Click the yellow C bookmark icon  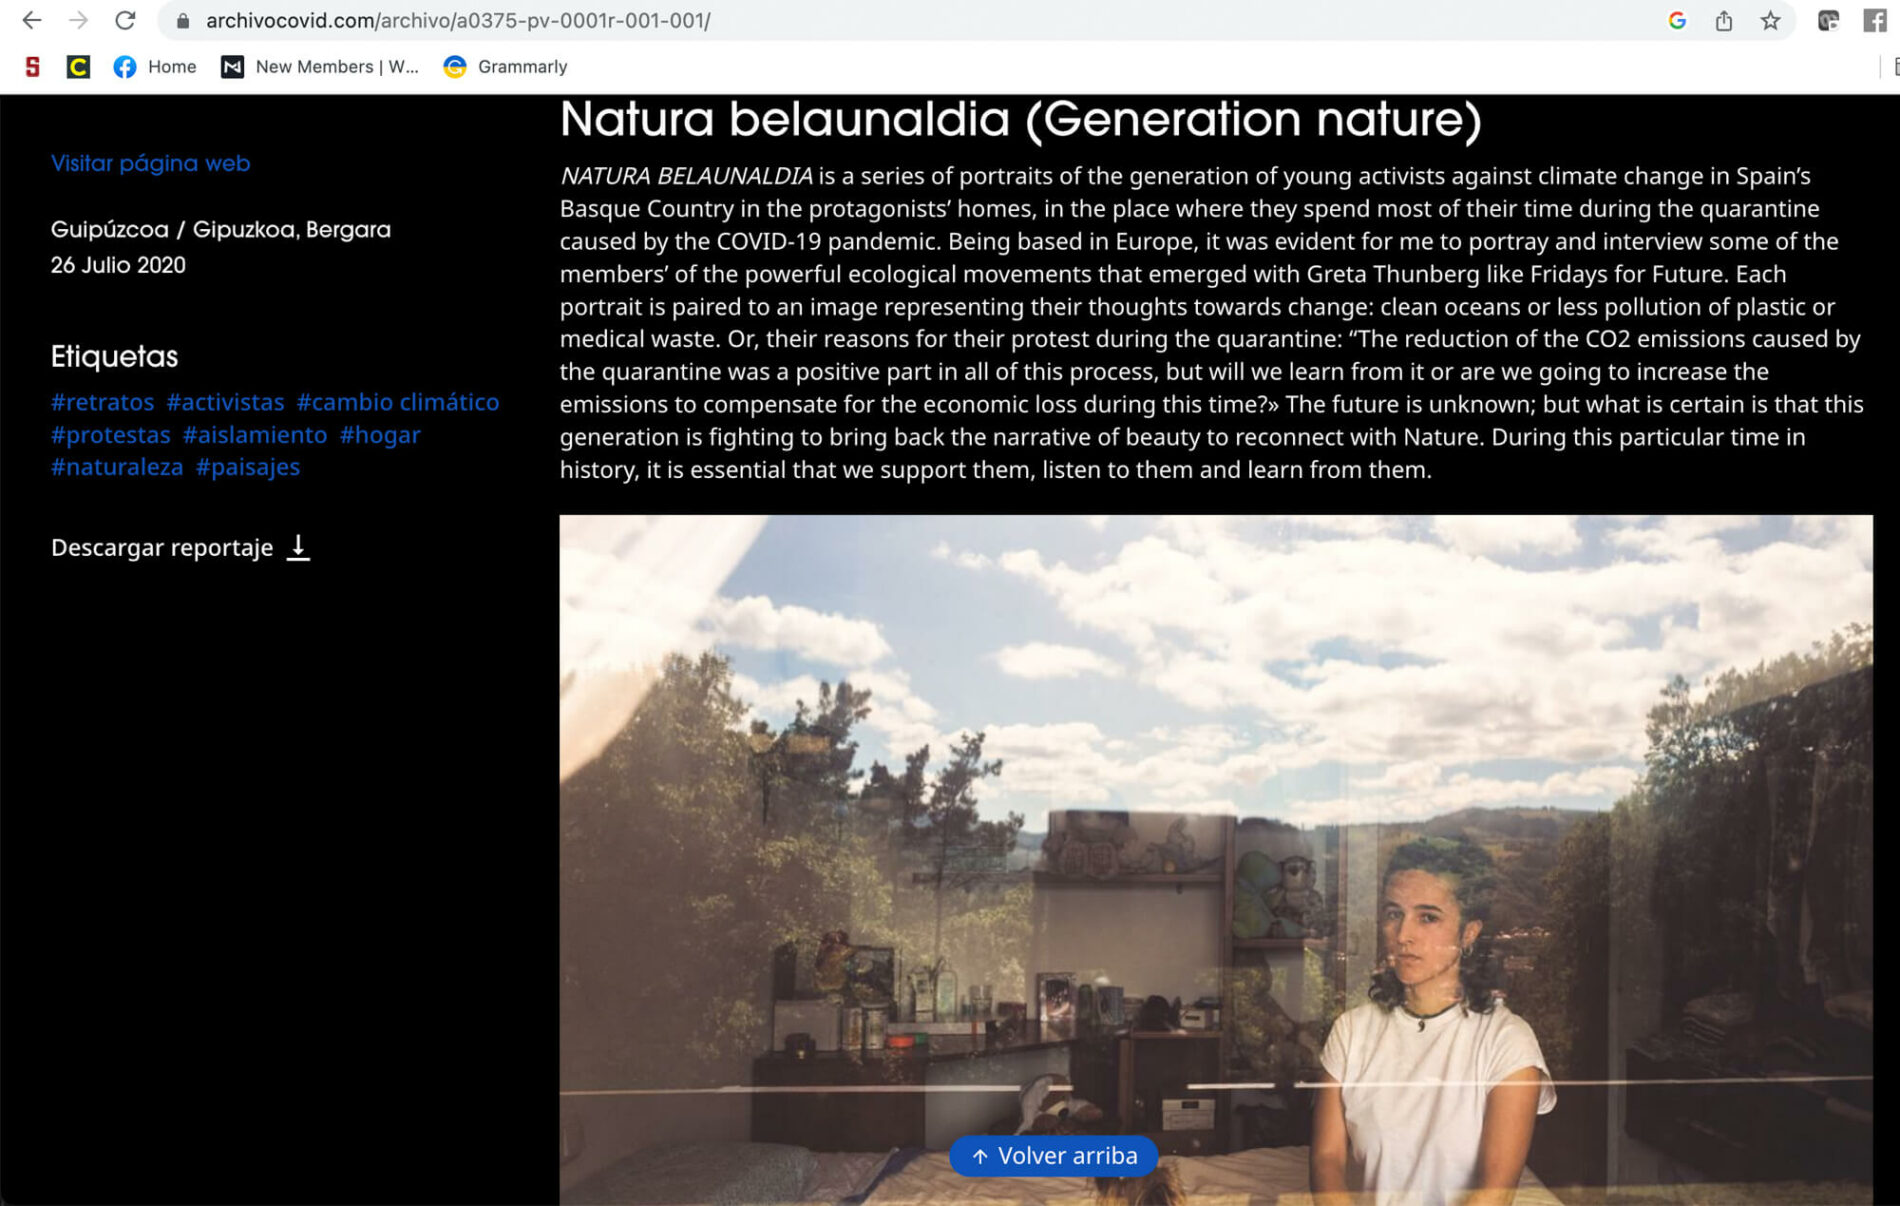point(78,66)
